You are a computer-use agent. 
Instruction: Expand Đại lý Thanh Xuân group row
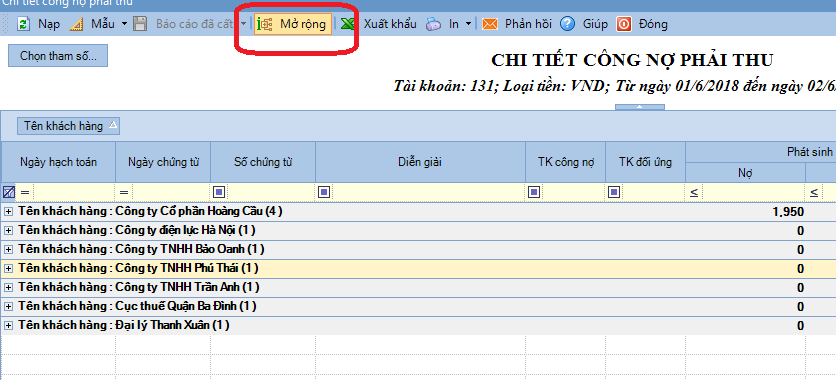tap(8, 326)
